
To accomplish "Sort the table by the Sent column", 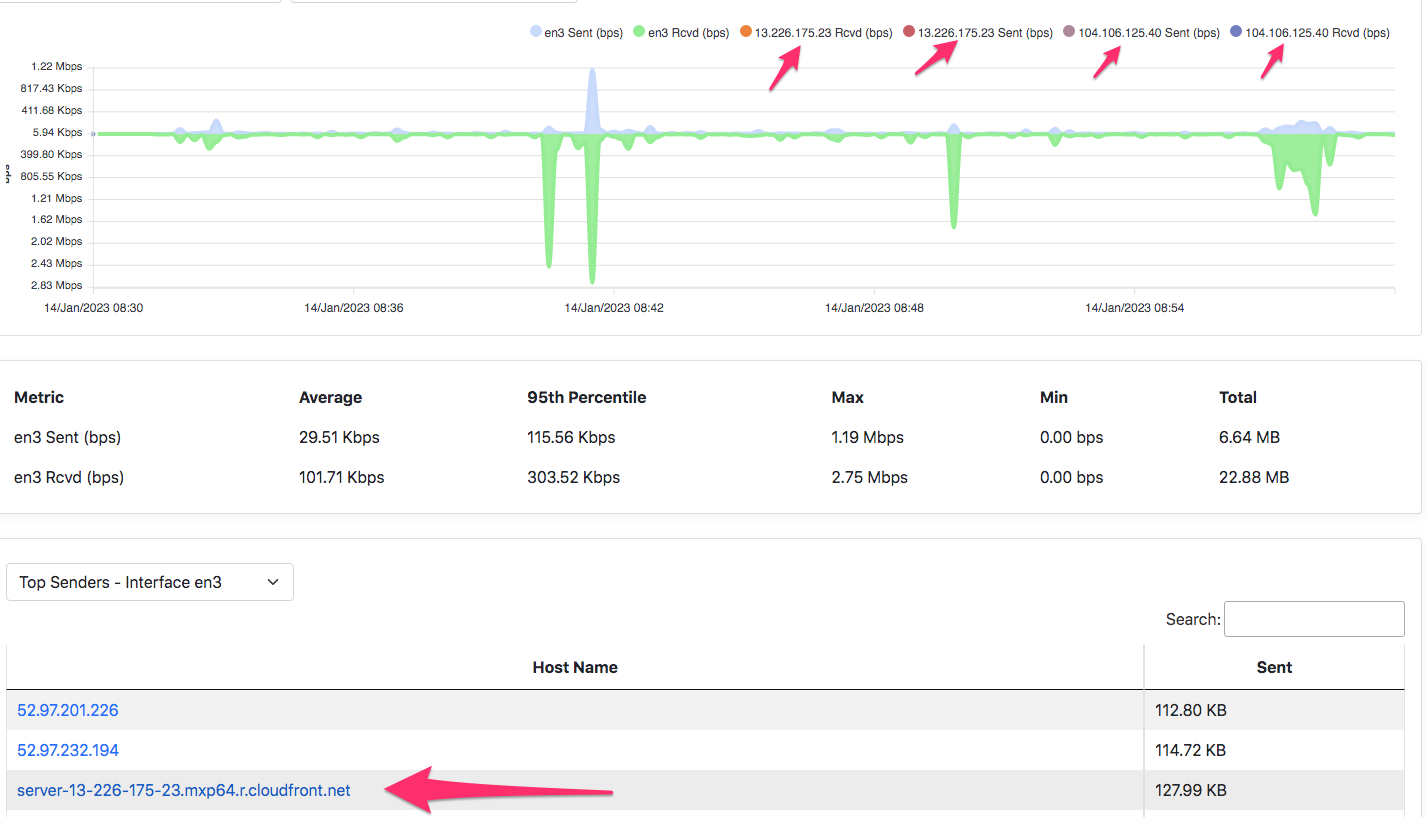I will click(1274, 667).
